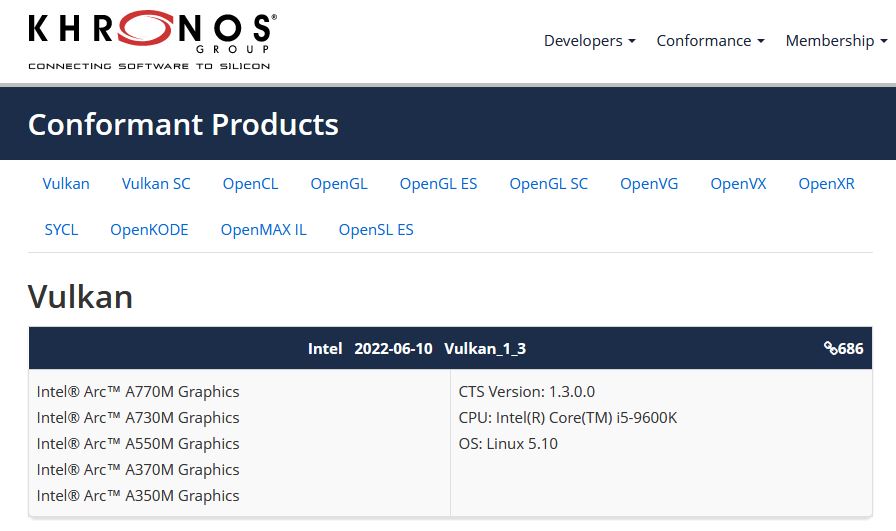
Task: Click the 2022-06-10 submission date
Action: [393, 349]
